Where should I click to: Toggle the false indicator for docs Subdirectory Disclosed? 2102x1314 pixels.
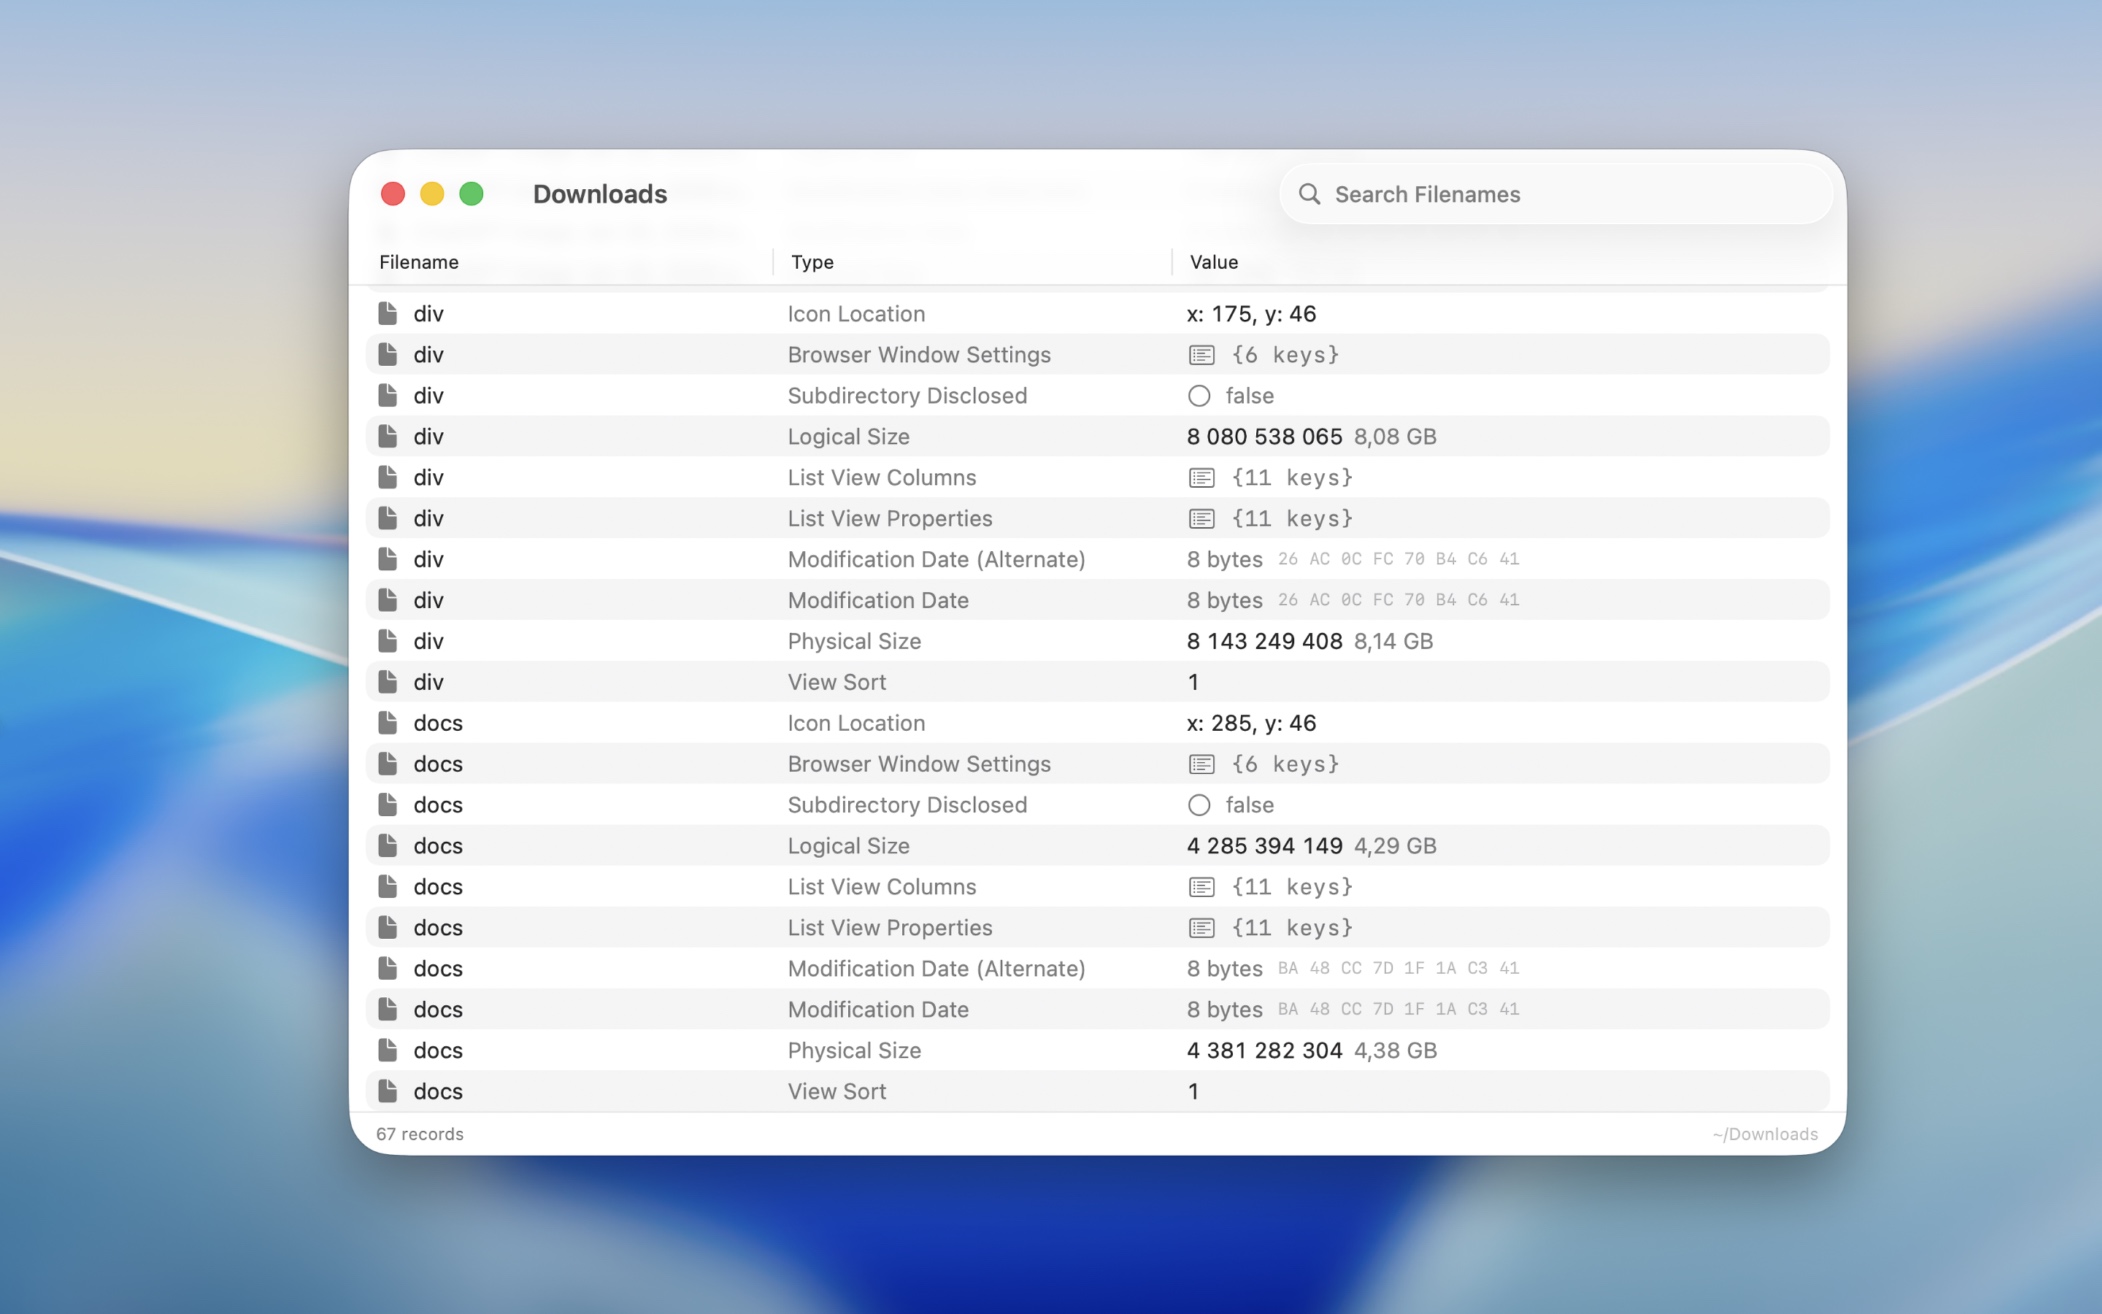tap(1200, 804)
